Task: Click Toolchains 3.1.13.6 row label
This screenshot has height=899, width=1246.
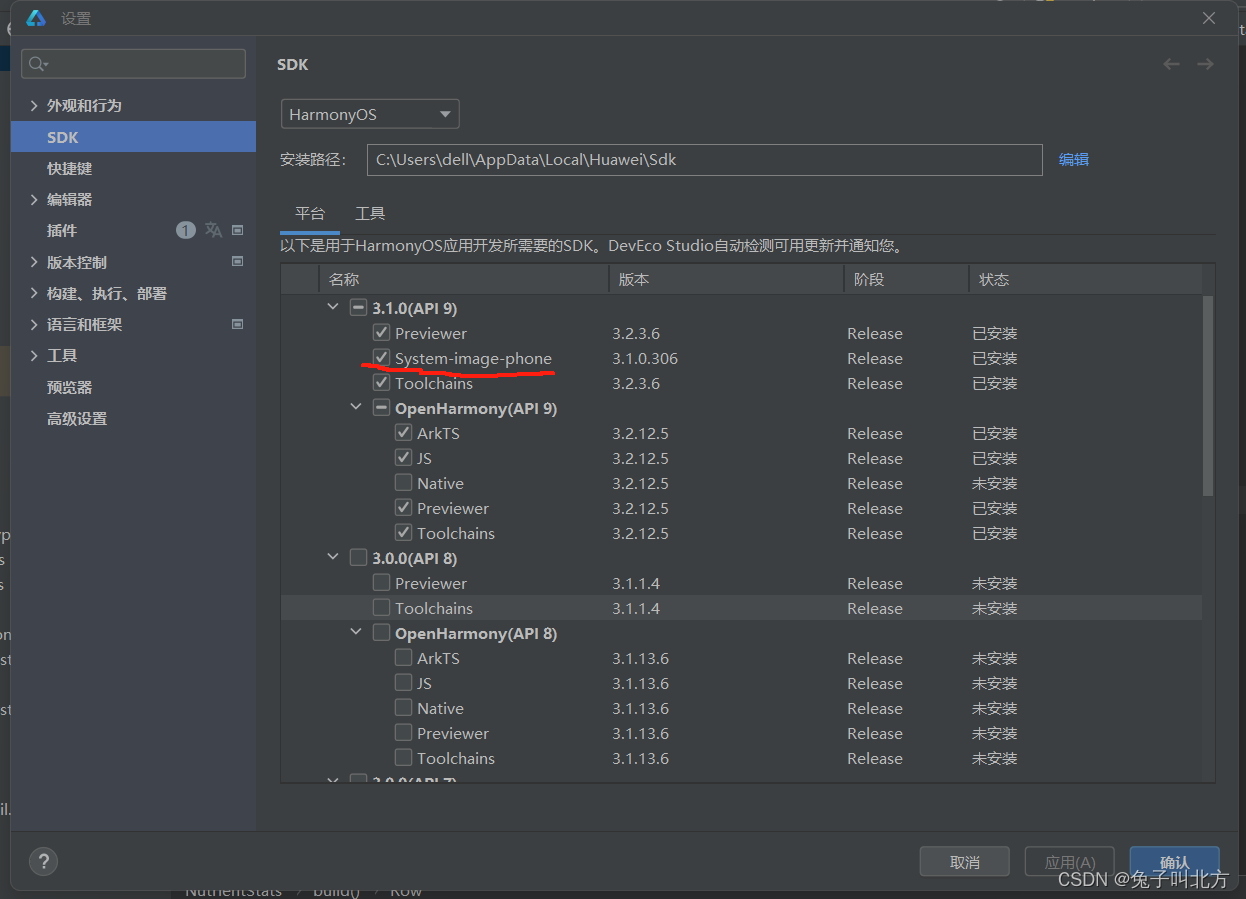Action: (456, 758)
